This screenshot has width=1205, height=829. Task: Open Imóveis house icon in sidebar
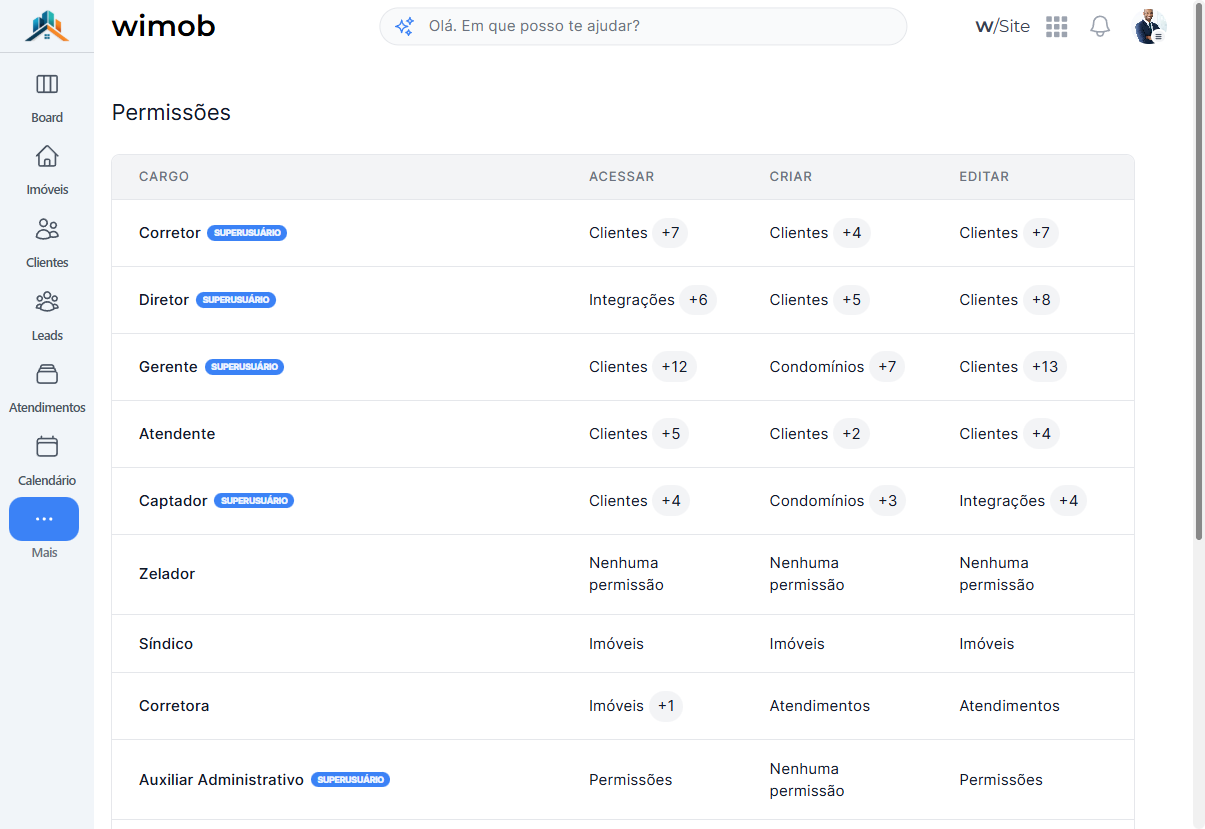click(47, 156)
